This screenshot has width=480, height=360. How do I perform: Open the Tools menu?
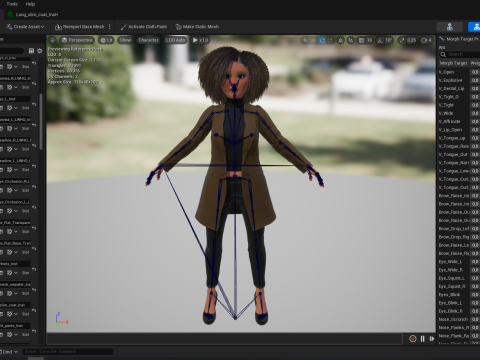coord(12,4)
